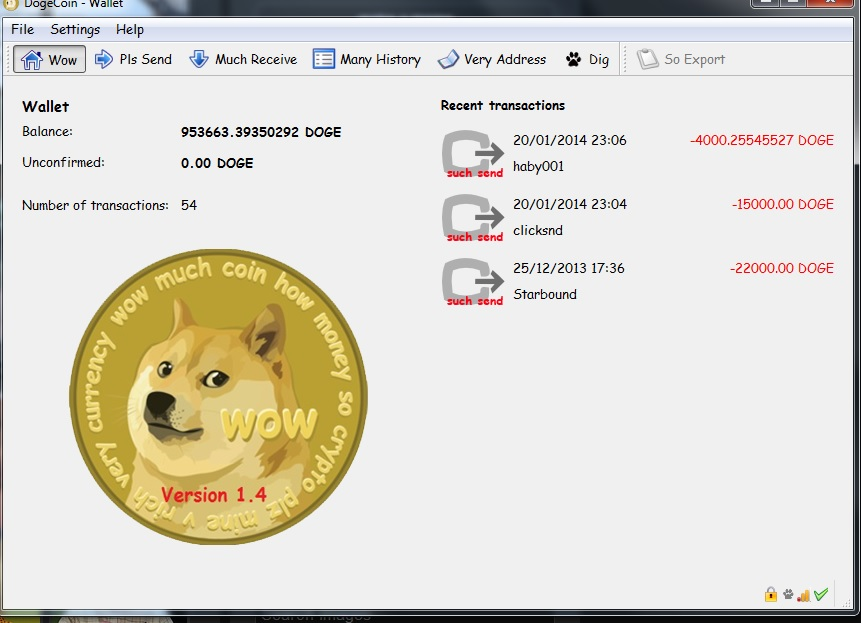Open the Very Address book
The height and width of the screenshot is (623, 861).
tap(492, 59)
